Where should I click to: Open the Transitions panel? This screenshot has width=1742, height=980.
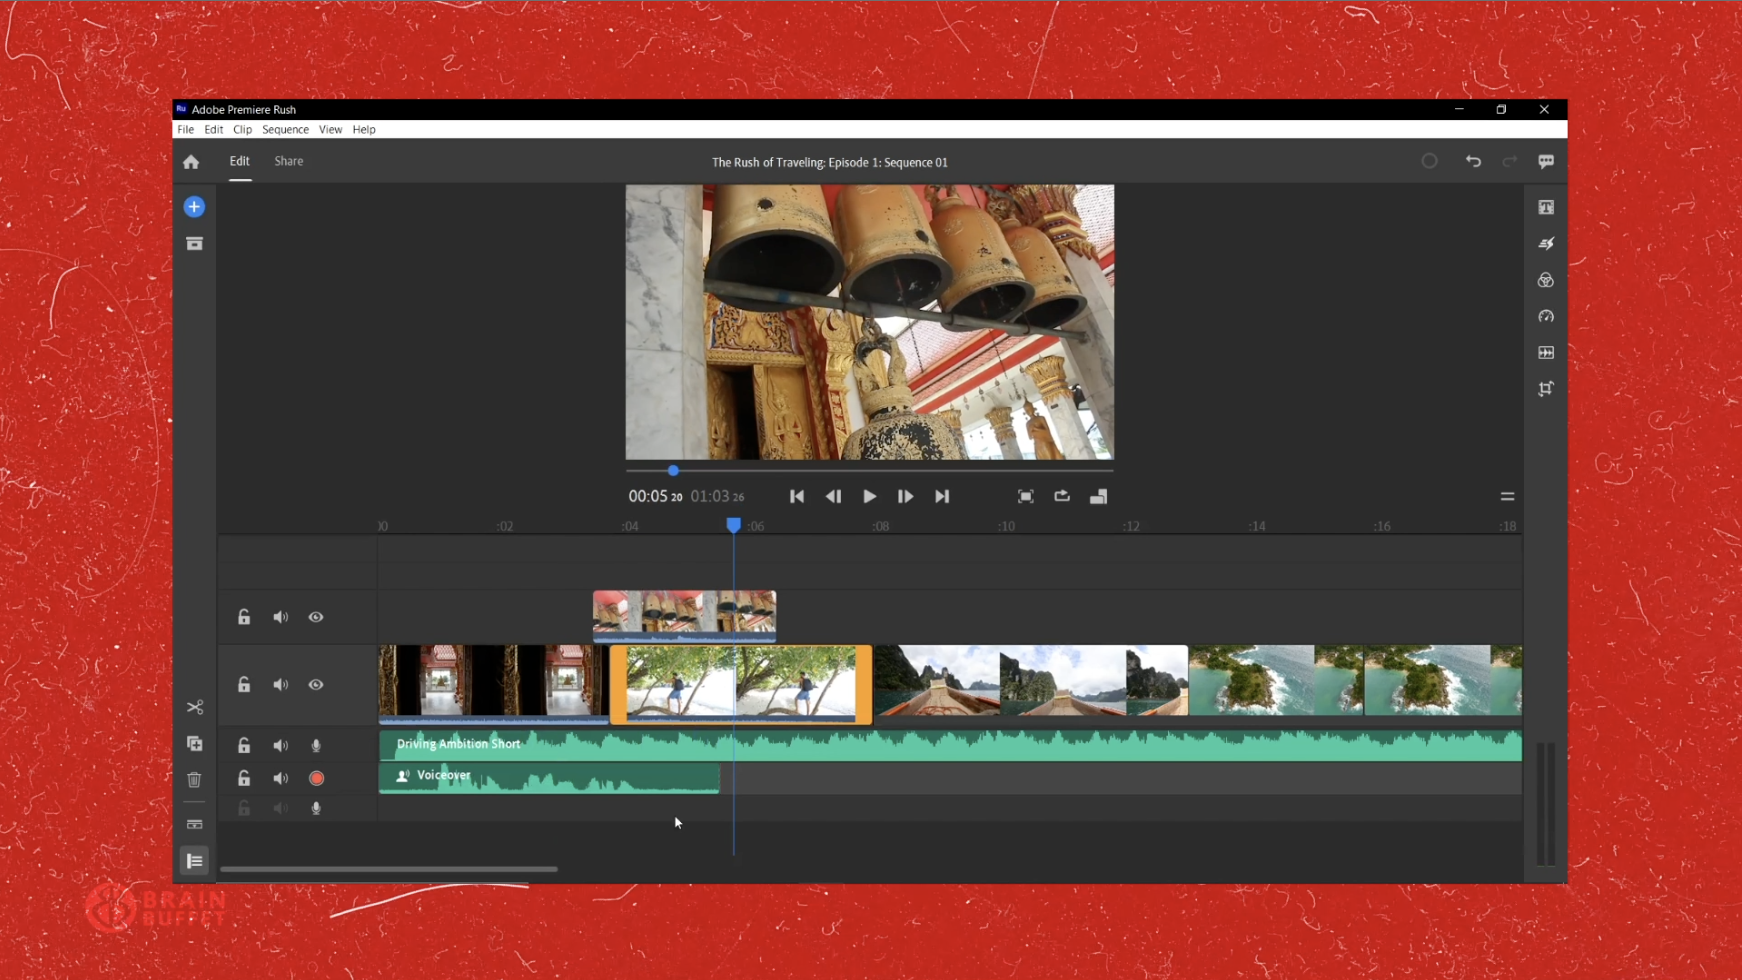point(1546,243)
